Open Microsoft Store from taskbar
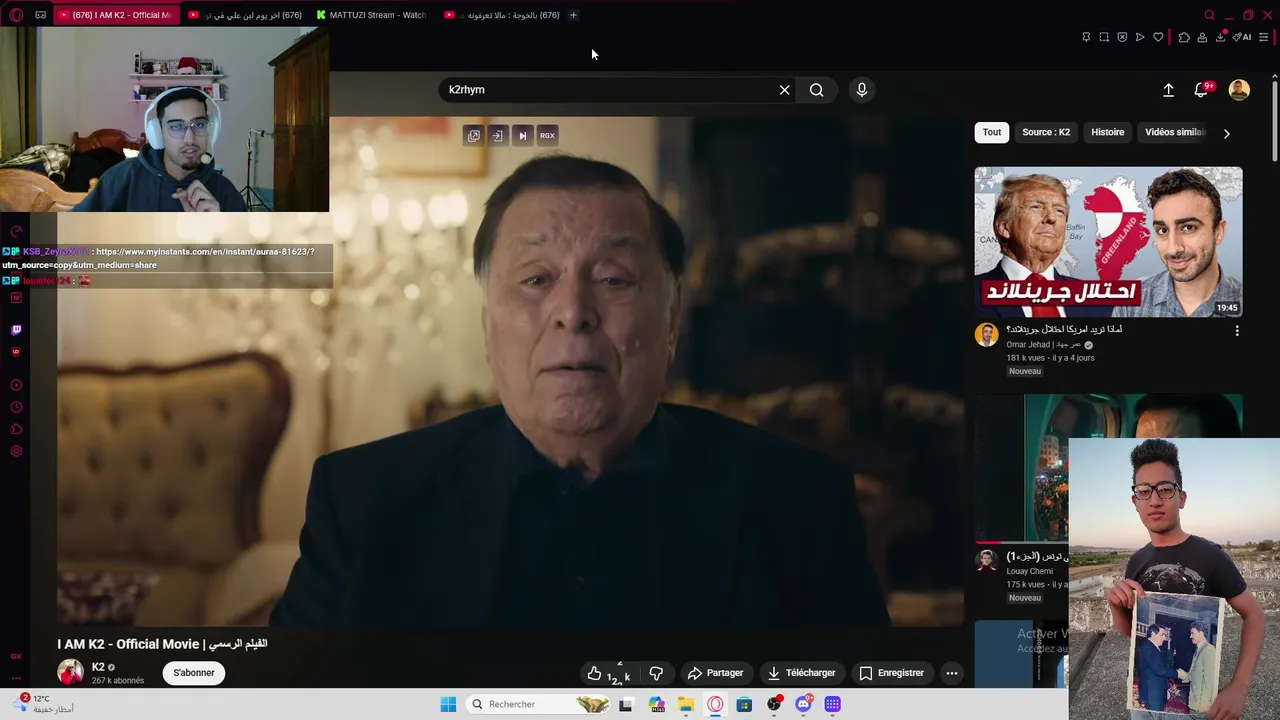Screen dimensions: 1280x720 [744, 704]
